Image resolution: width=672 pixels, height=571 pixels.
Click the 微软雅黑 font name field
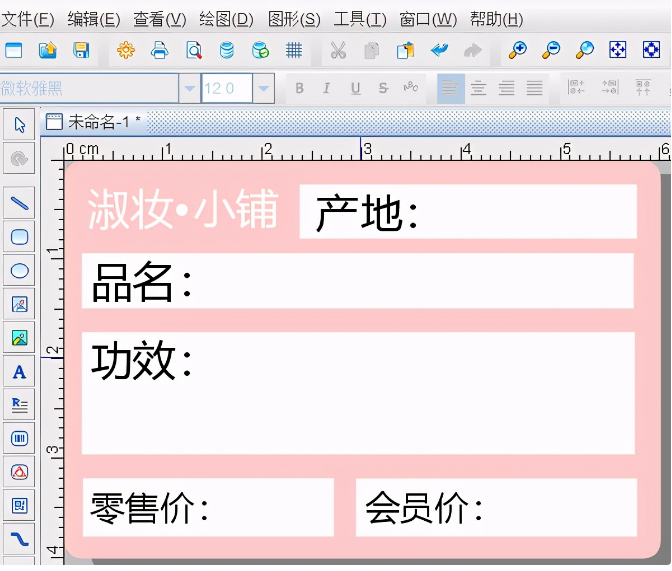[89, 88]
